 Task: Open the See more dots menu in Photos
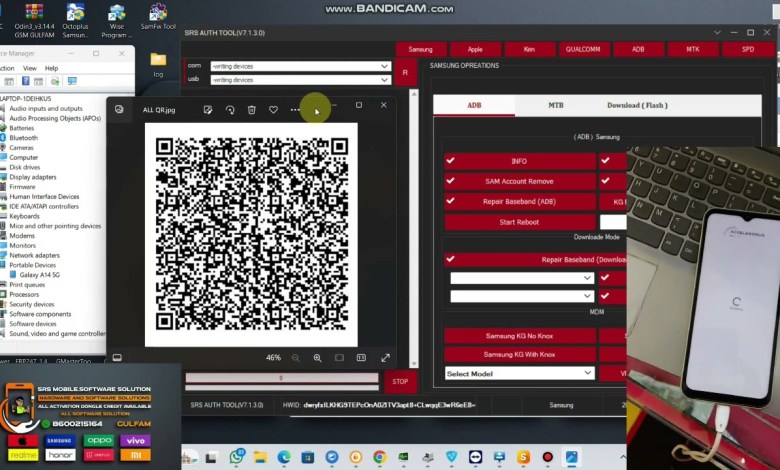(295, 110)
